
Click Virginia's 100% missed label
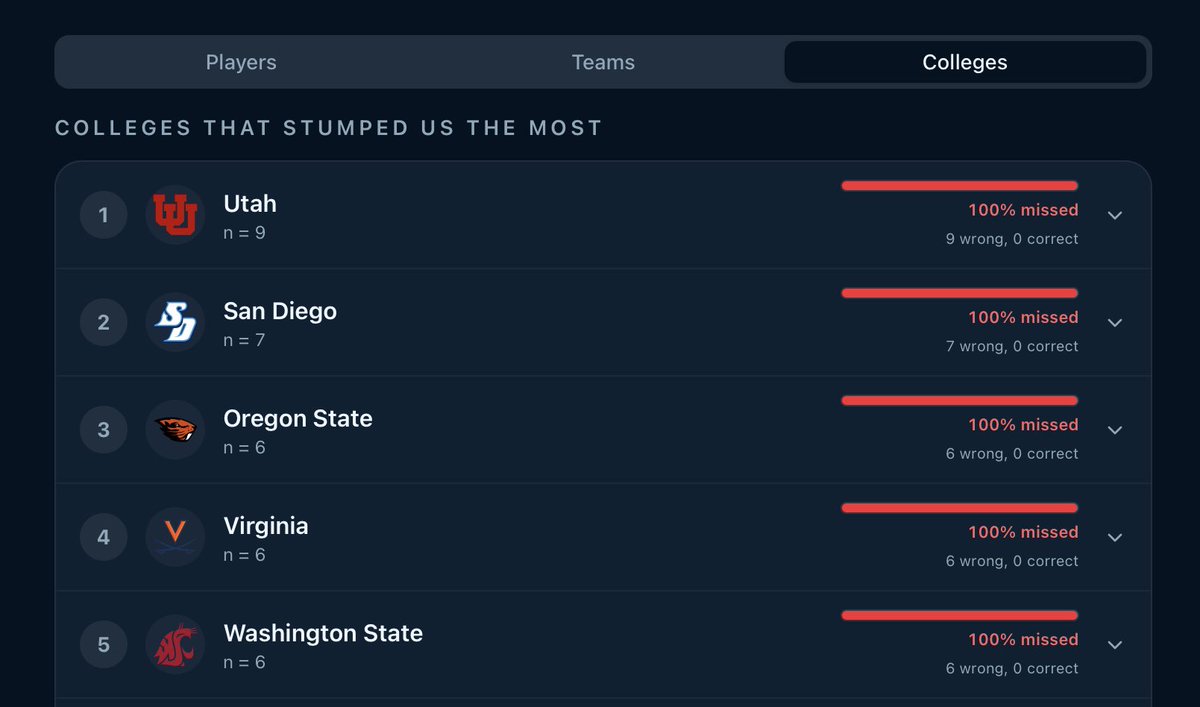click(1023, 532)
